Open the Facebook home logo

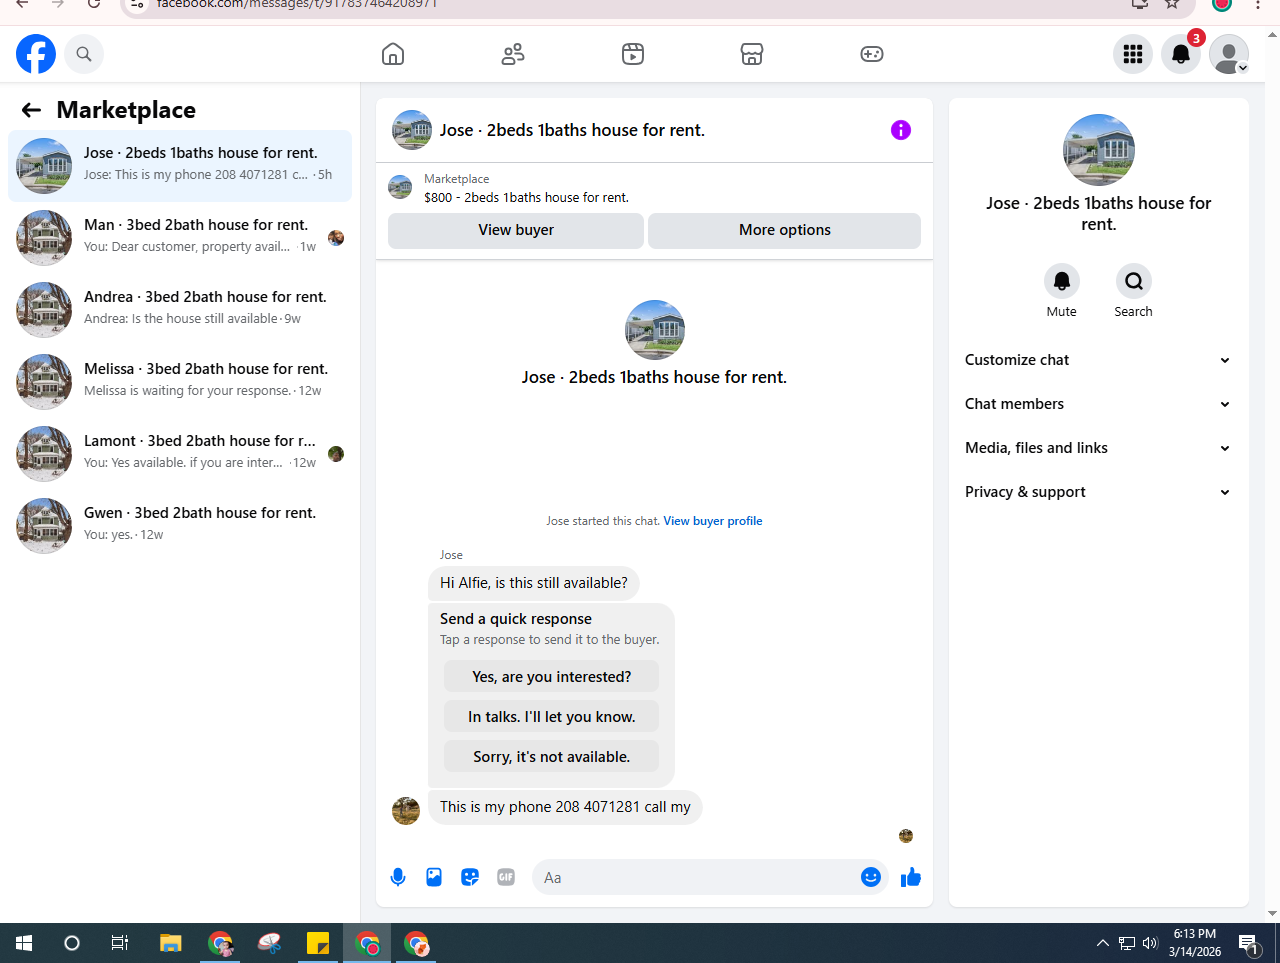[x=36, y=54]
